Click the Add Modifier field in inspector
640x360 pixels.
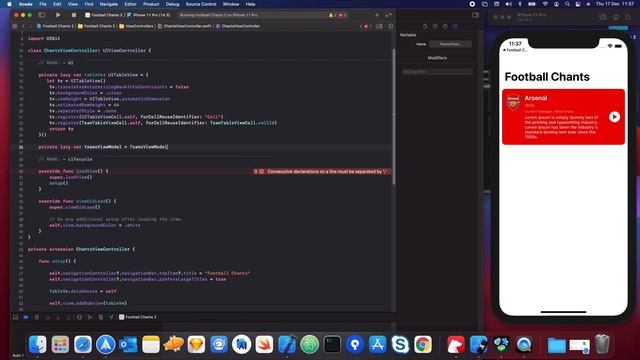tap(437, 72)
